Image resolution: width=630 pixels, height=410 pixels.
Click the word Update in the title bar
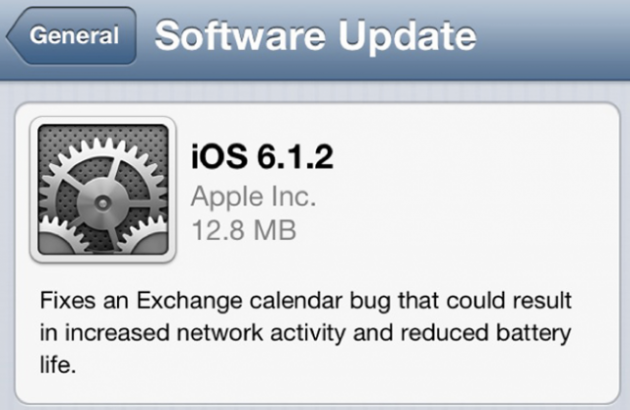pos(407,37)
